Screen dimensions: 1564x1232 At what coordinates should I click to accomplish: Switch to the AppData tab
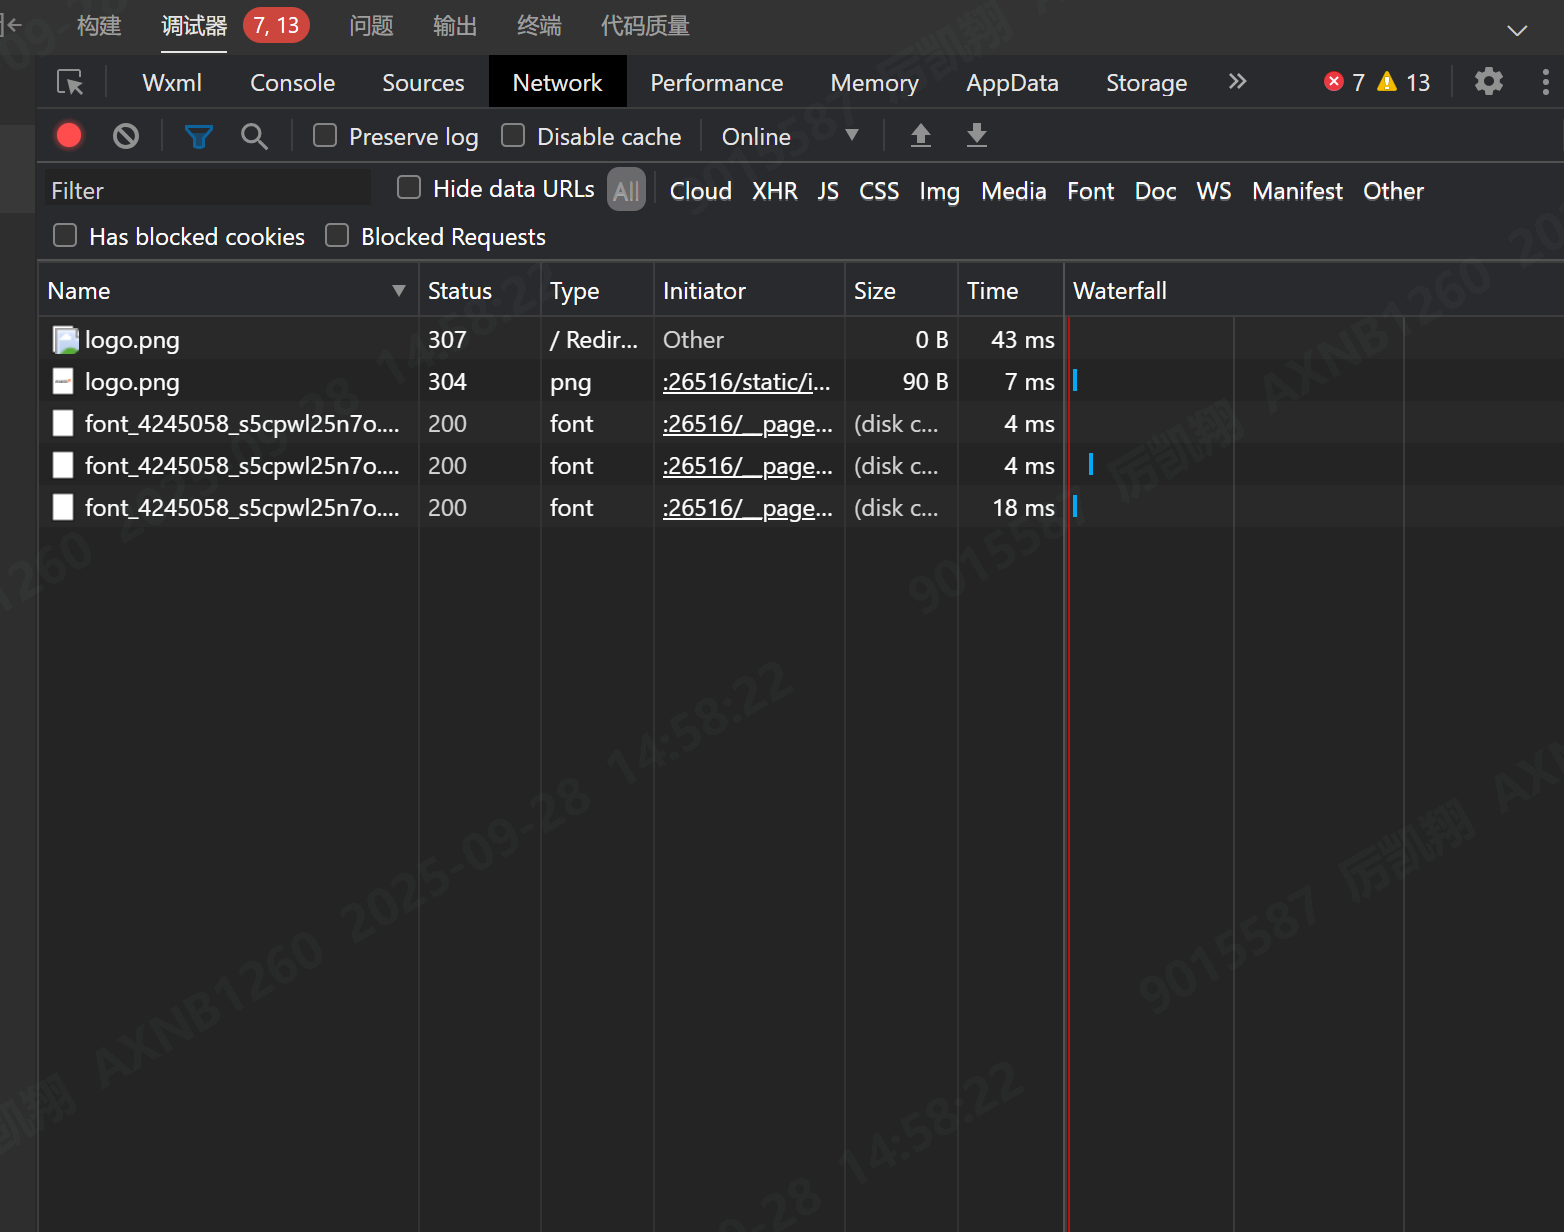pyautogui.click(x=1012, y=83)
